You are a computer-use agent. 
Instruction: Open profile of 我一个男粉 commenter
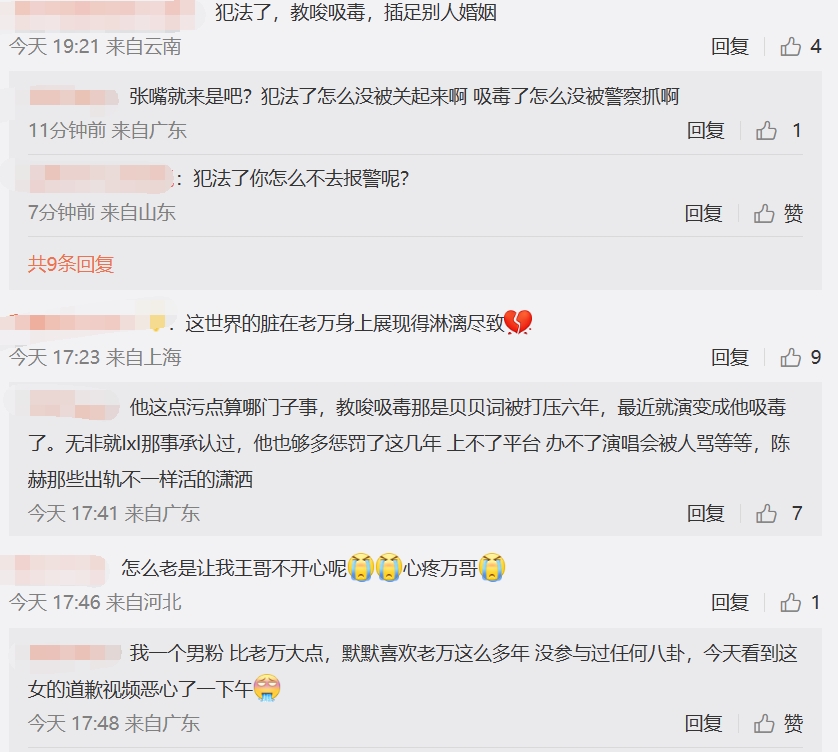click(x=75, y=653)
